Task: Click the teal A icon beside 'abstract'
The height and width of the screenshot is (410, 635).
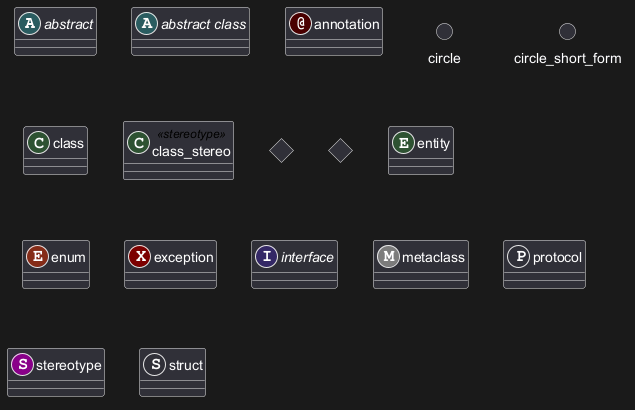Action: tap(30, 24)
